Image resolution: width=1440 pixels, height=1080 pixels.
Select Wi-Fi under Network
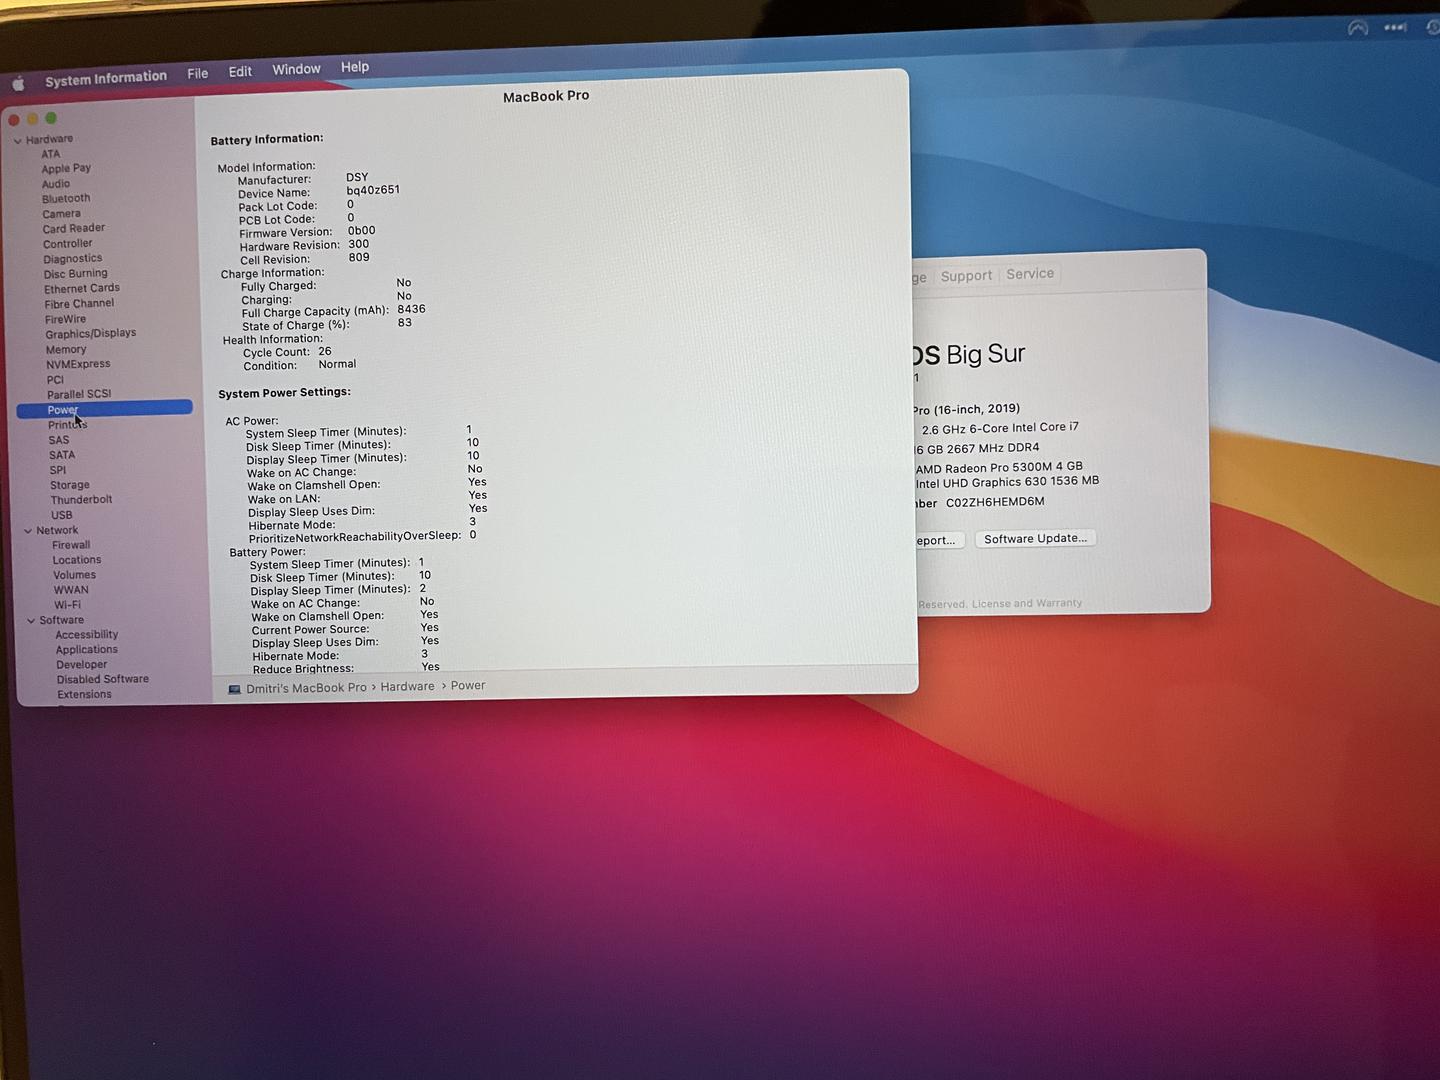pos(68,605)
